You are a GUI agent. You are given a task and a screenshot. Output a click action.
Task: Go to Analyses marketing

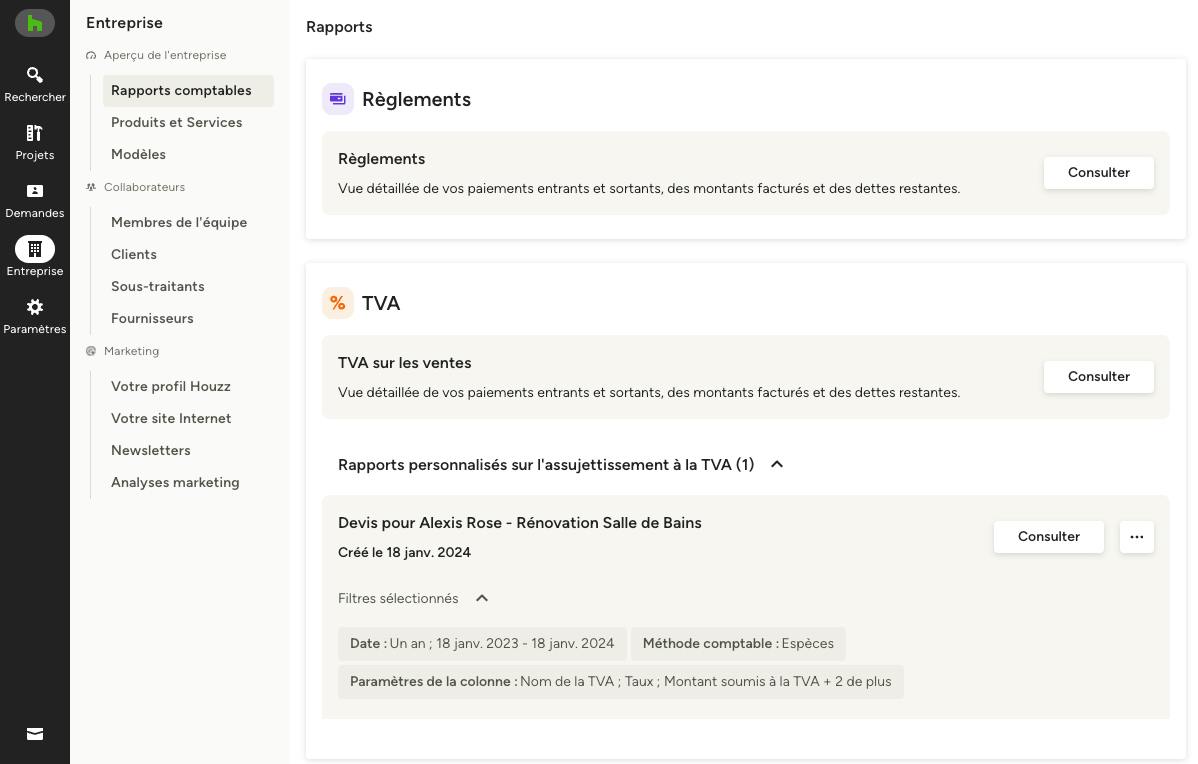pyautogui.click(x=175, y=482)
